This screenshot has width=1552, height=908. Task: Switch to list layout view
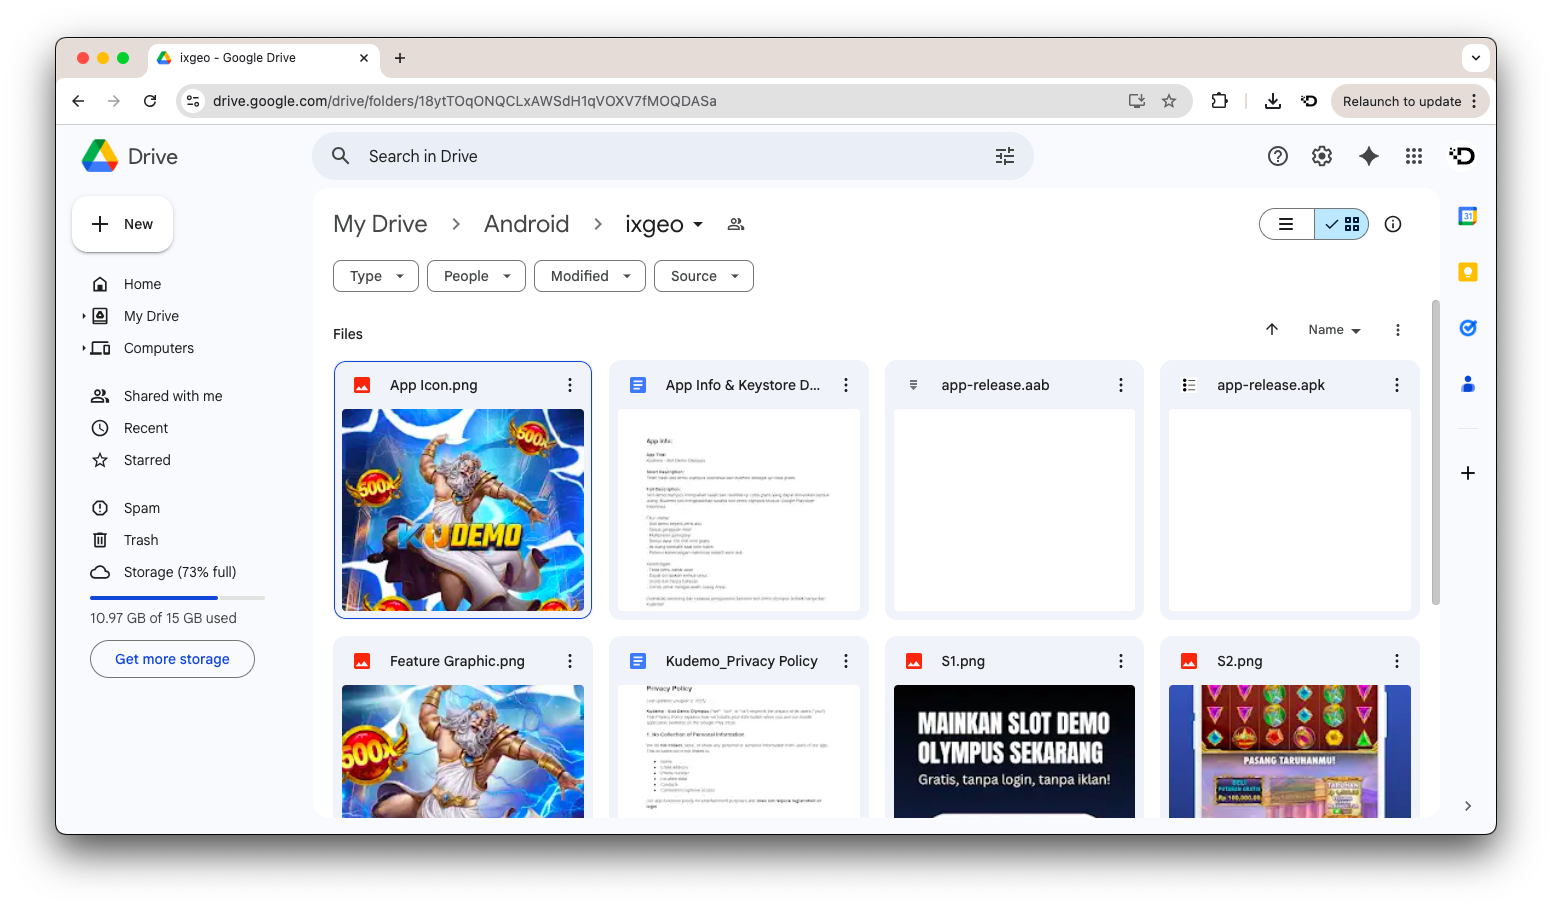point(1287,224)
